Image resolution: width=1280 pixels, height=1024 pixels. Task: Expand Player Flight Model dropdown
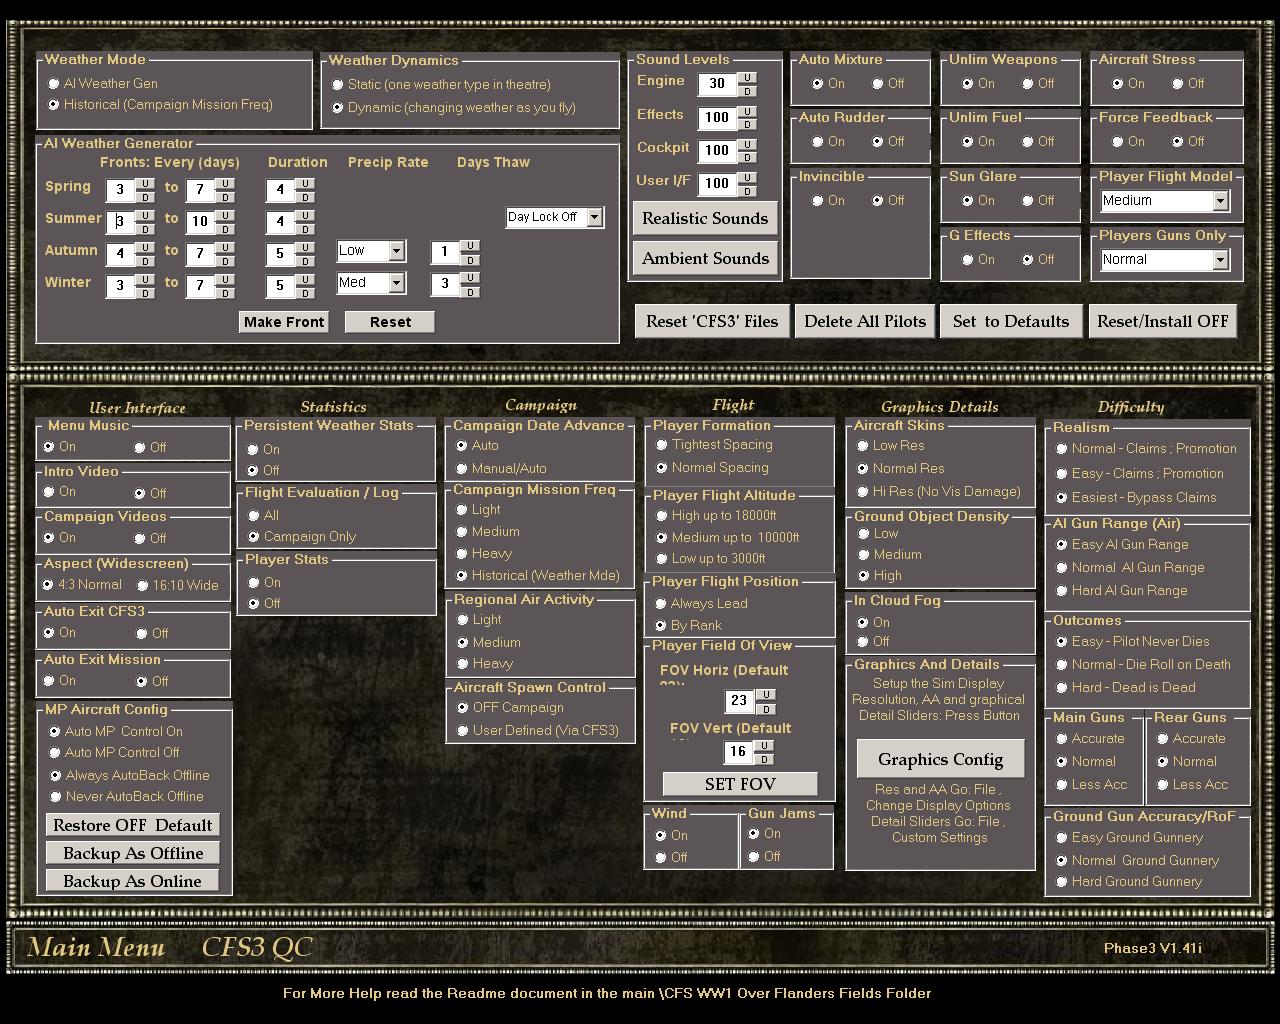point(1220,201)
